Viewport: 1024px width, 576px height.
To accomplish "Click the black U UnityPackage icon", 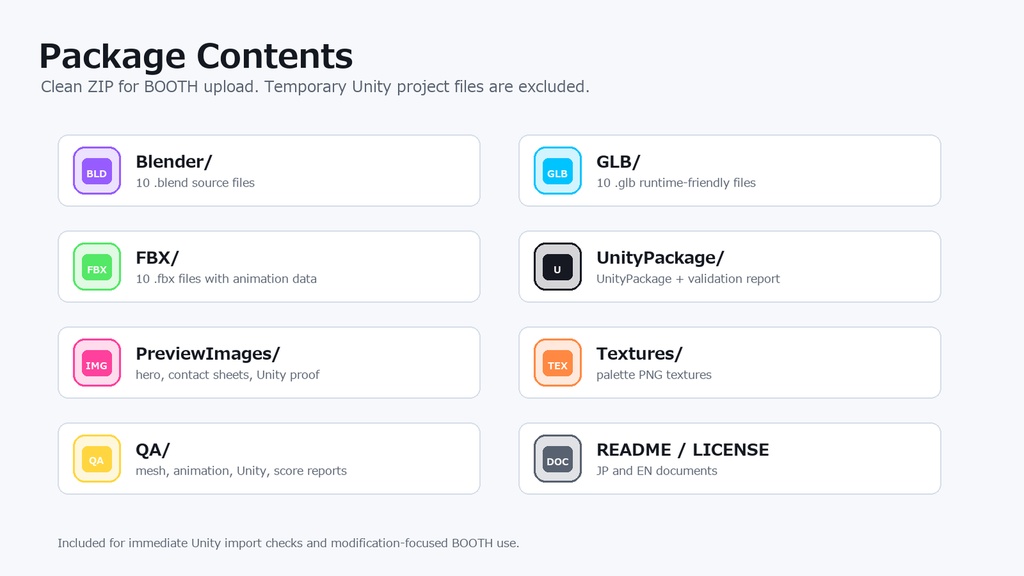I will [x=557, y=266].
